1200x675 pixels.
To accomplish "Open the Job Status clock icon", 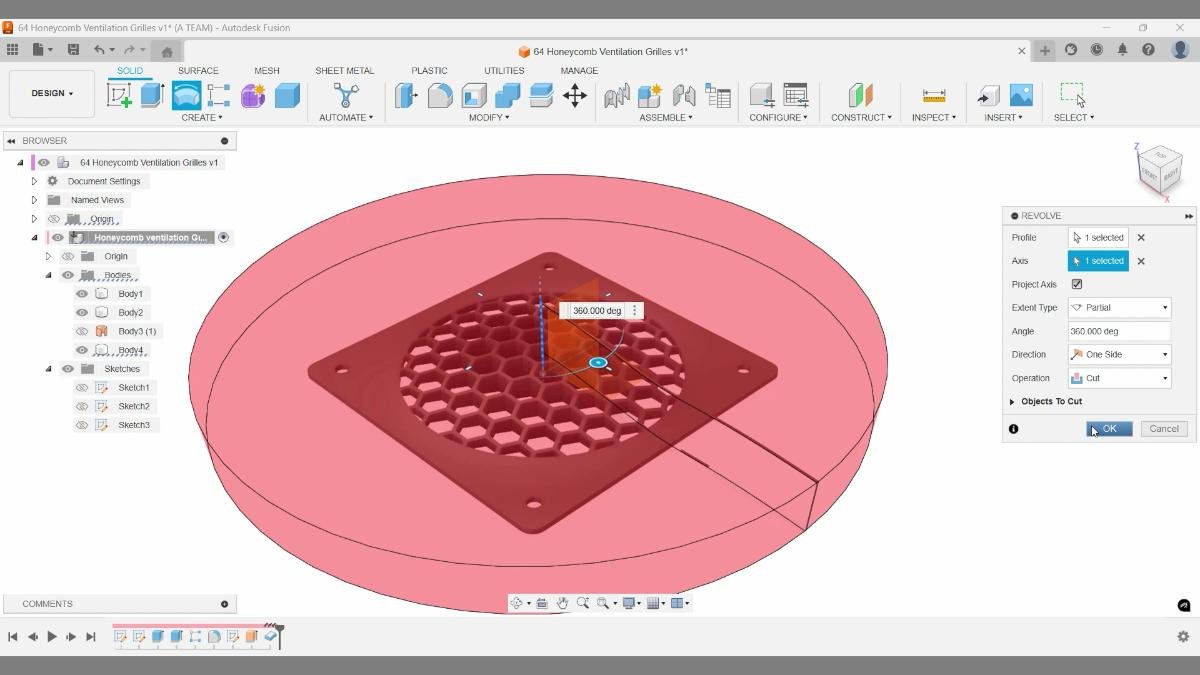I will point(1097,50).
